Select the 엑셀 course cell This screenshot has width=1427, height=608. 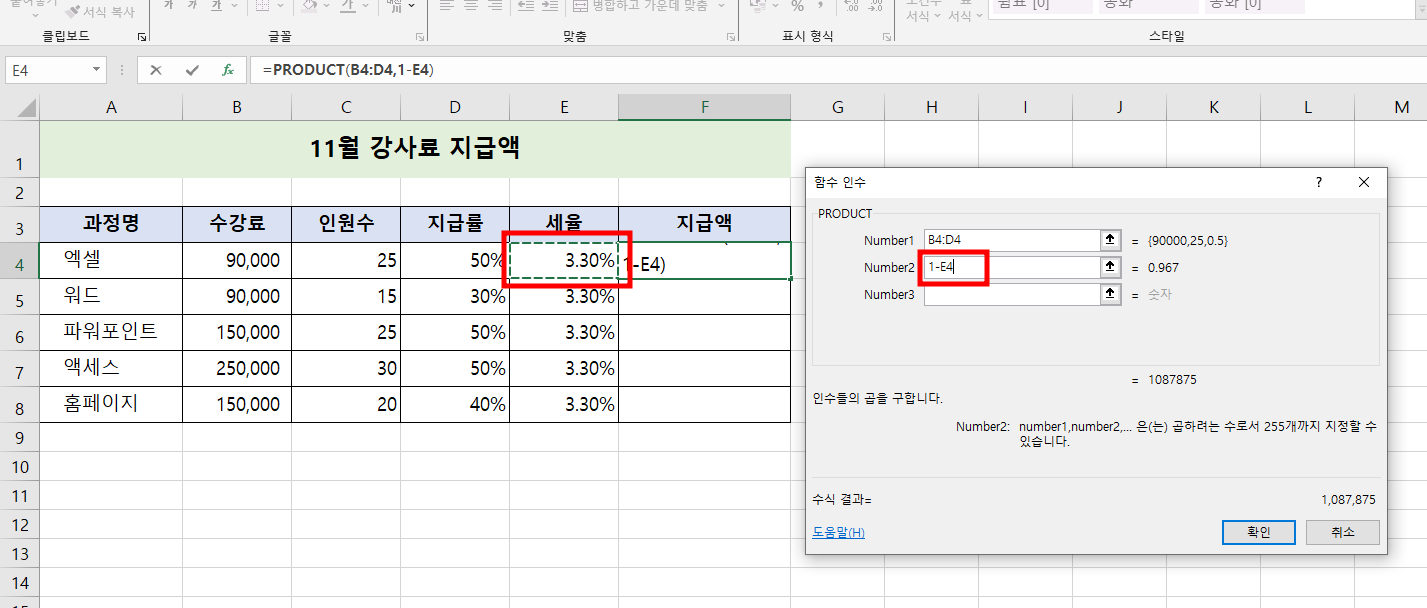point(111,260)
